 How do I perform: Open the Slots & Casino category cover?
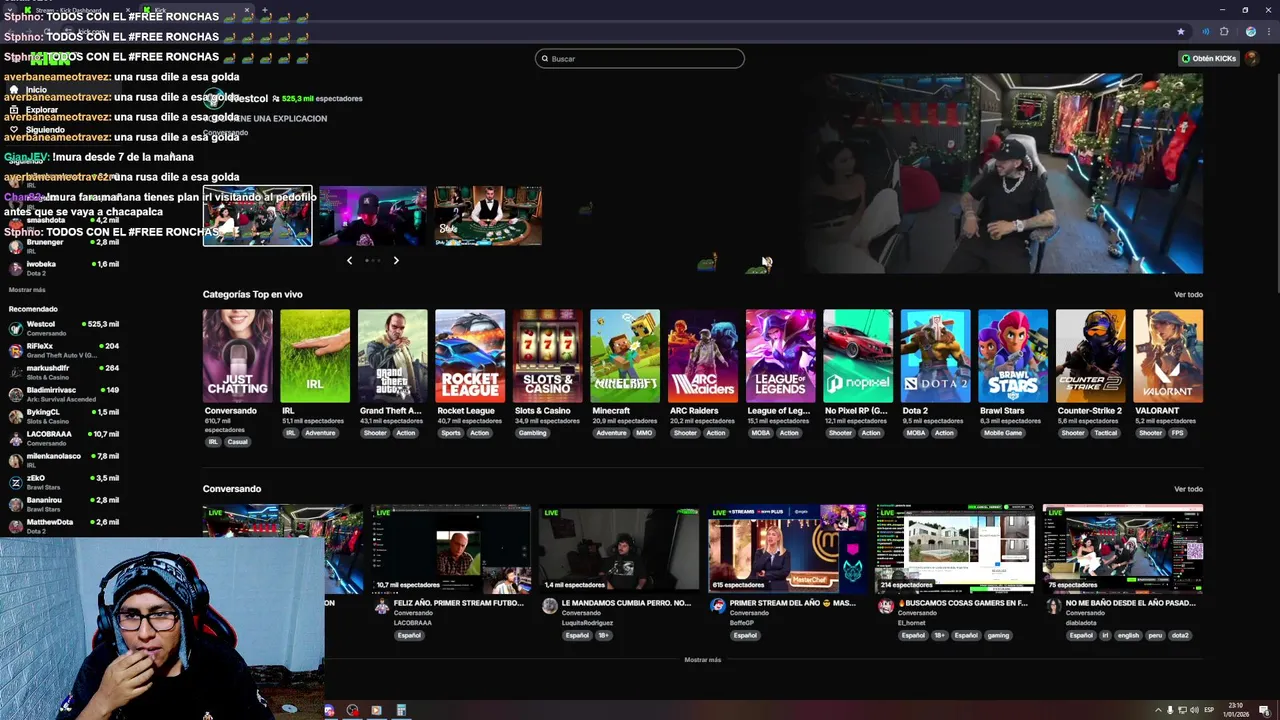(547, 356)
